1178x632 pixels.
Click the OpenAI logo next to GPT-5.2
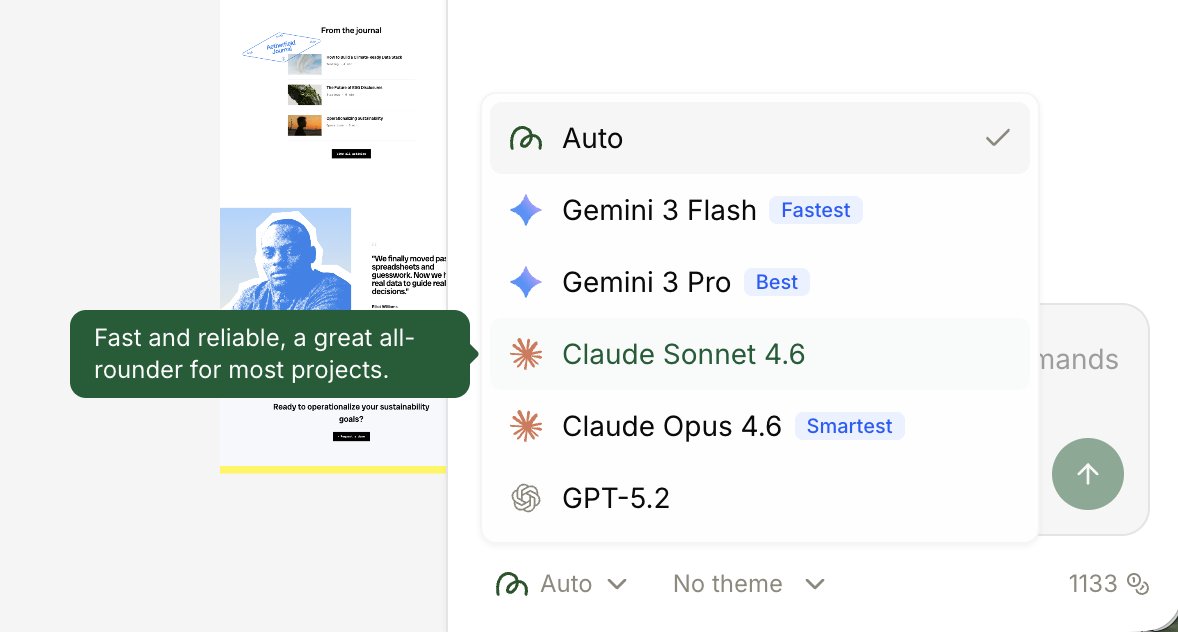click(526, 498)
